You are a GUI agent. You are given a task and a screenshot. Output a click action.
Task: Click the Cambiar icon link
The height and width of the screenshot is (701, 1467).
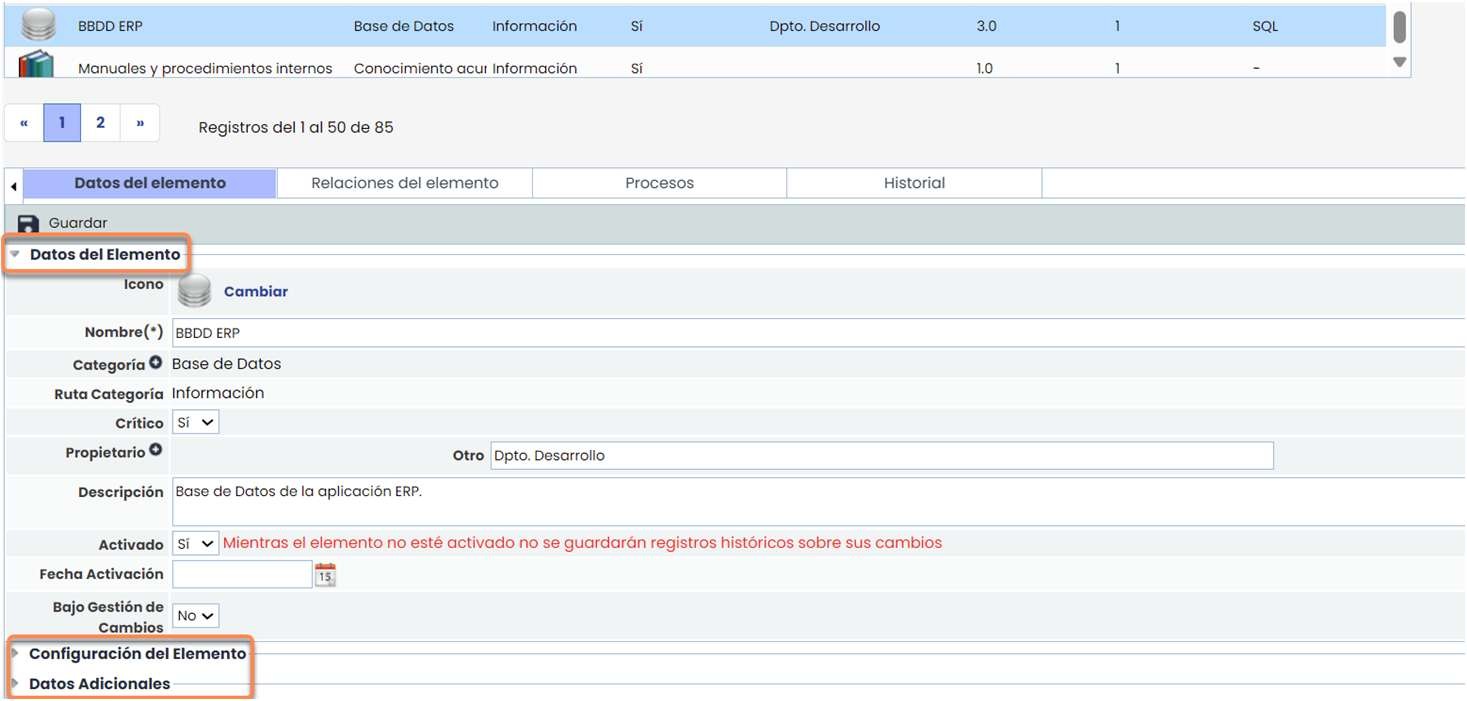(x=256, y=292)
